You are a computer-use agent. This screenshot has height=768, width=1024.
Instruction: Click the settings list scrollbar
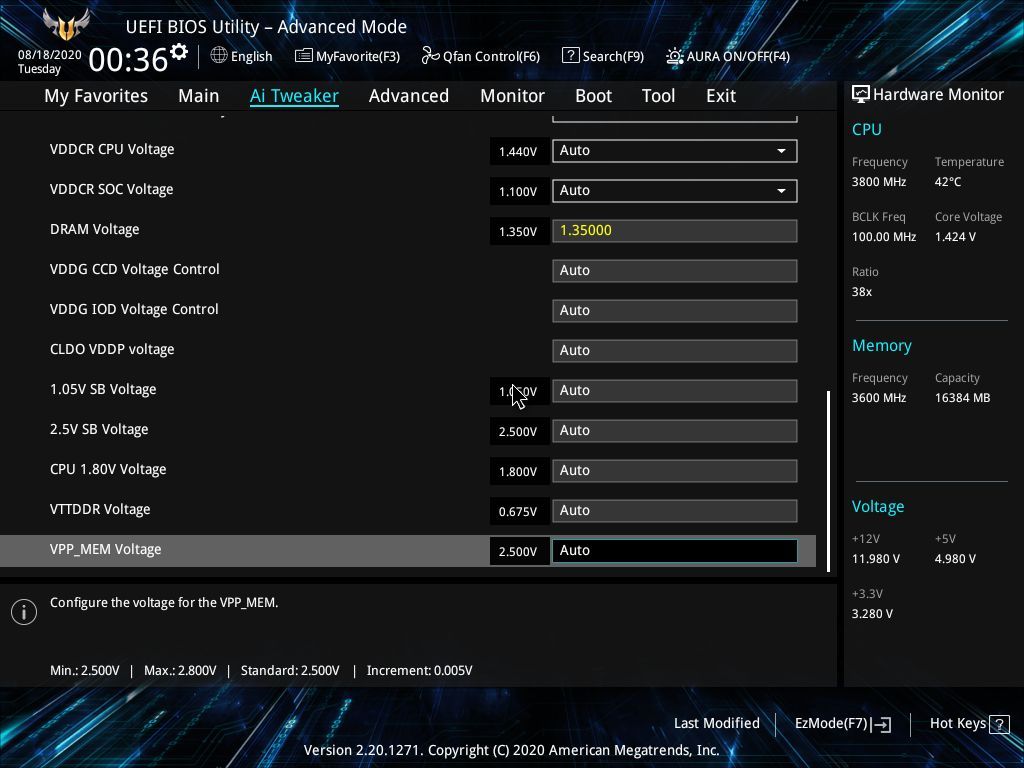pyautogui.click(x=828, y=481)
